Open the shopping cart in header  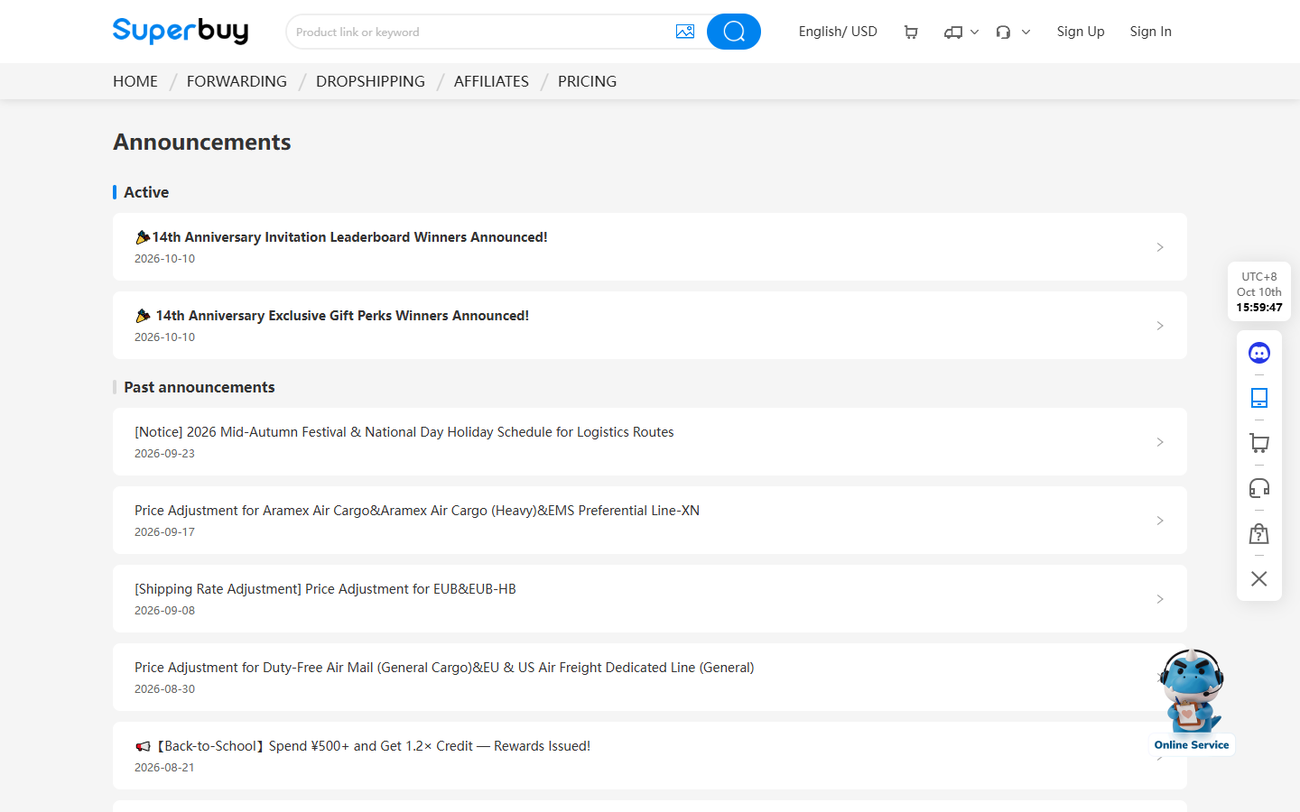pos(911,32)
